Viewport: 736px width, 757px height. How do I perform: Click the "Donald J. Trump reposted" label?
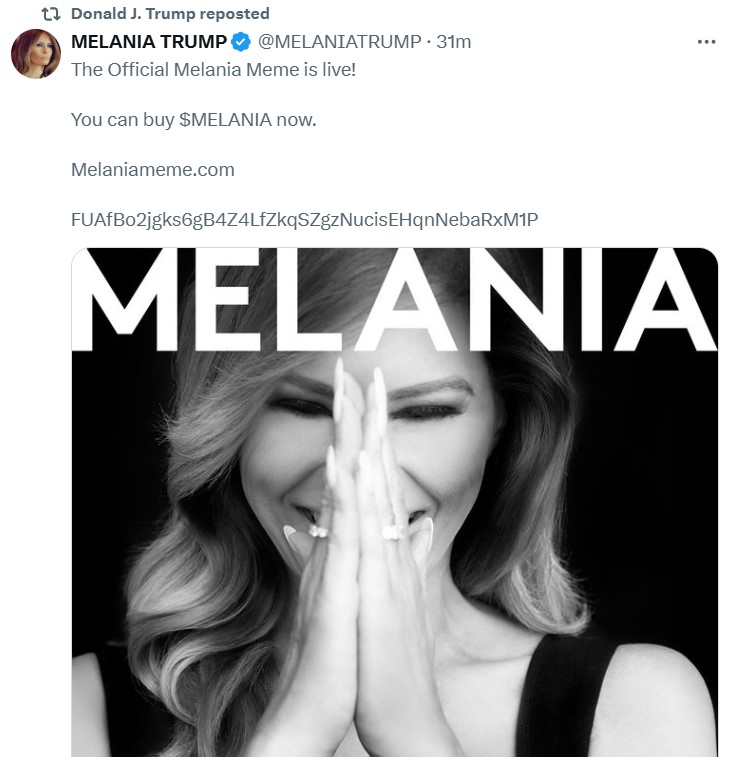click(x=170, y=14)
